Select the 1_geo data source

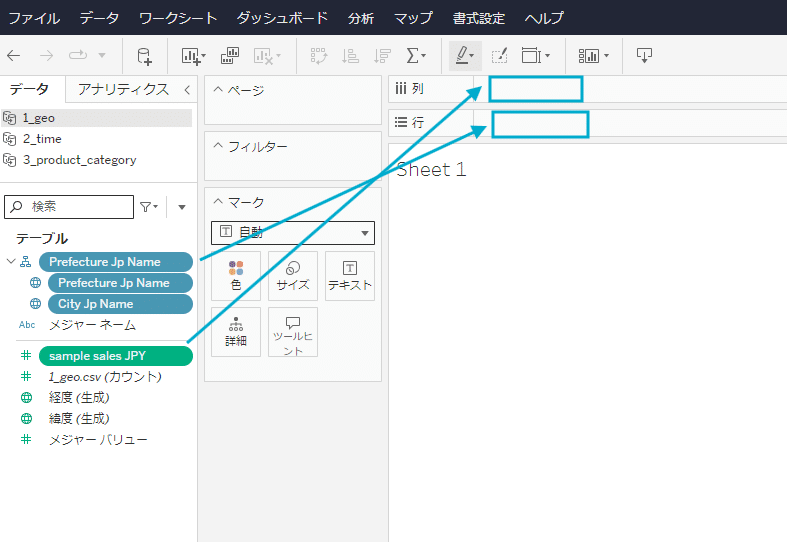point(96,118)
